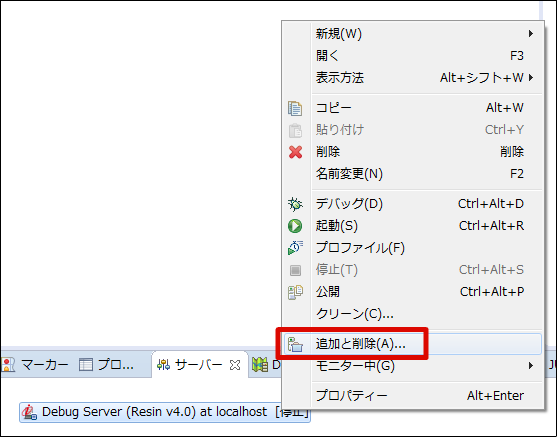Choose クリーン(C)... from the menu

coord(412,314)
